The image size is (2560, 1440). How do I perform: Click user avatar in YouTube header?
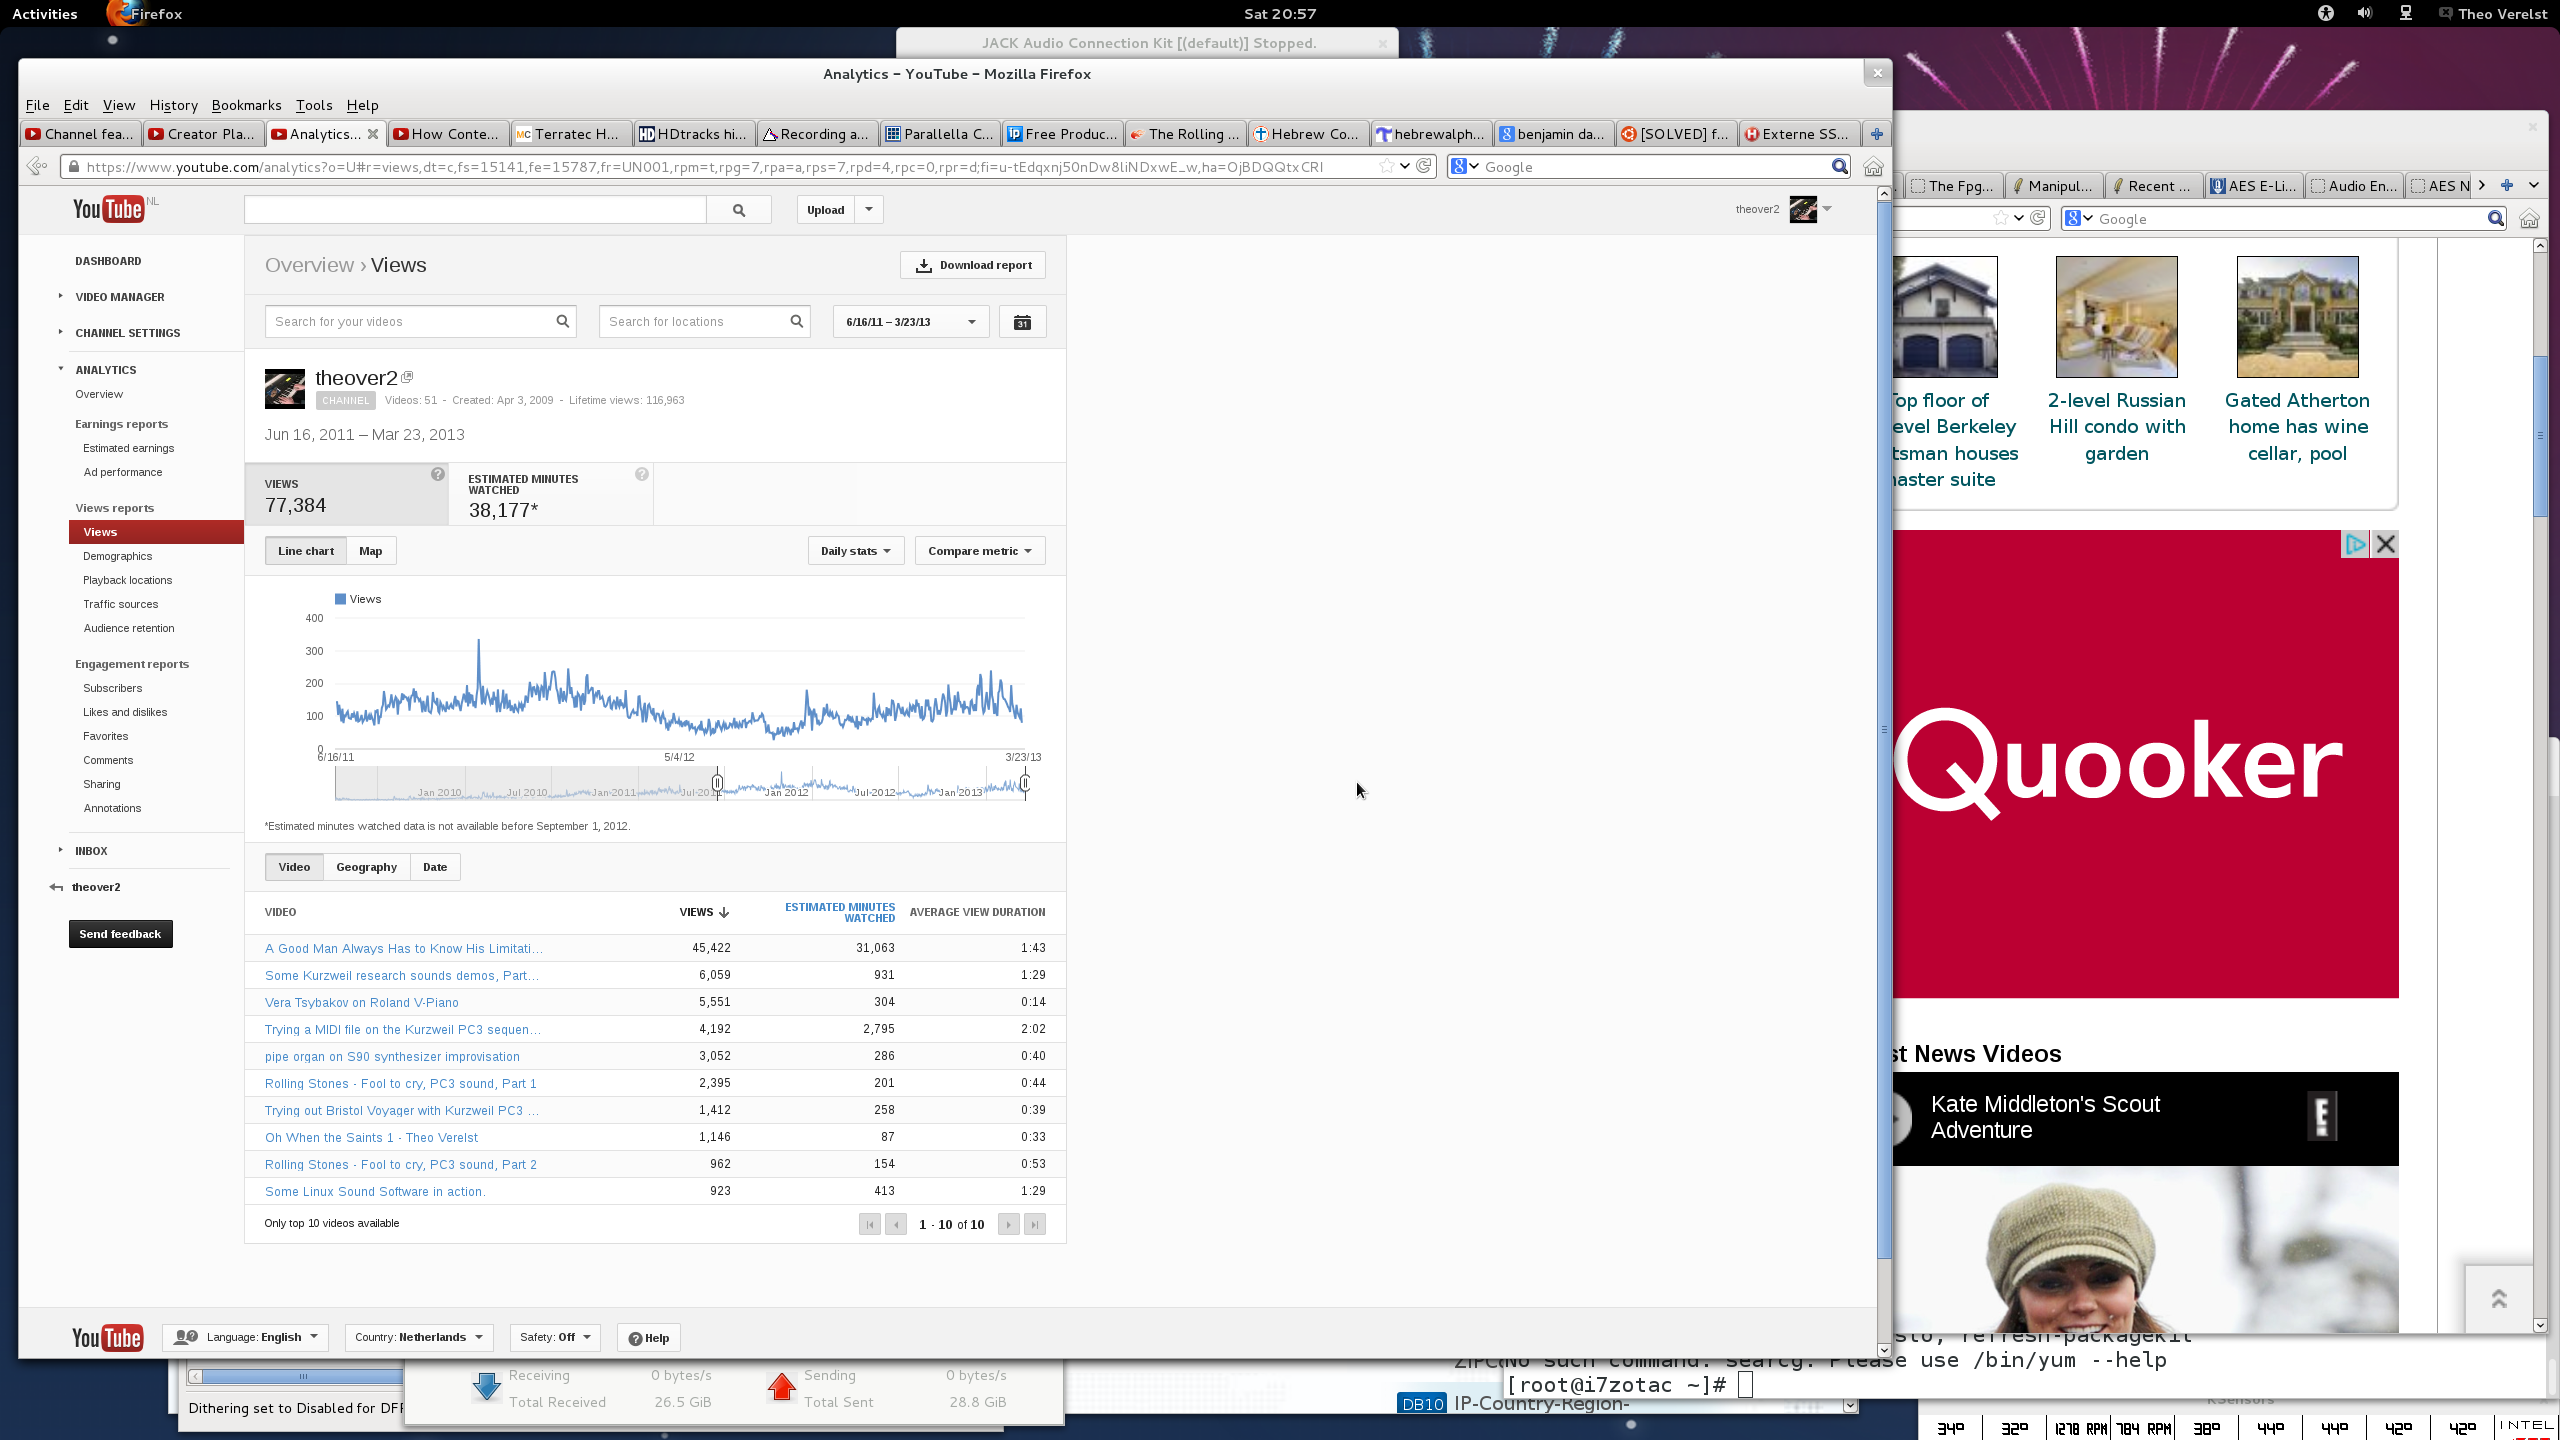1803,210
